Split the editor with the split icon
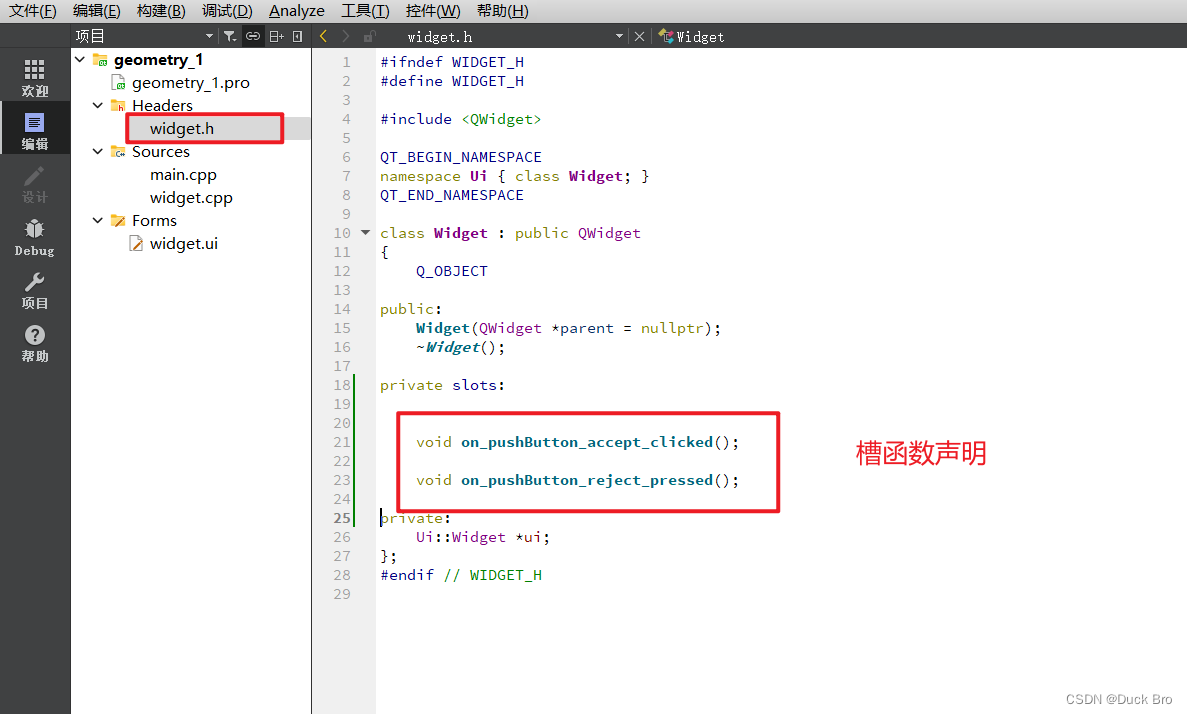 [x=276, y=36]
